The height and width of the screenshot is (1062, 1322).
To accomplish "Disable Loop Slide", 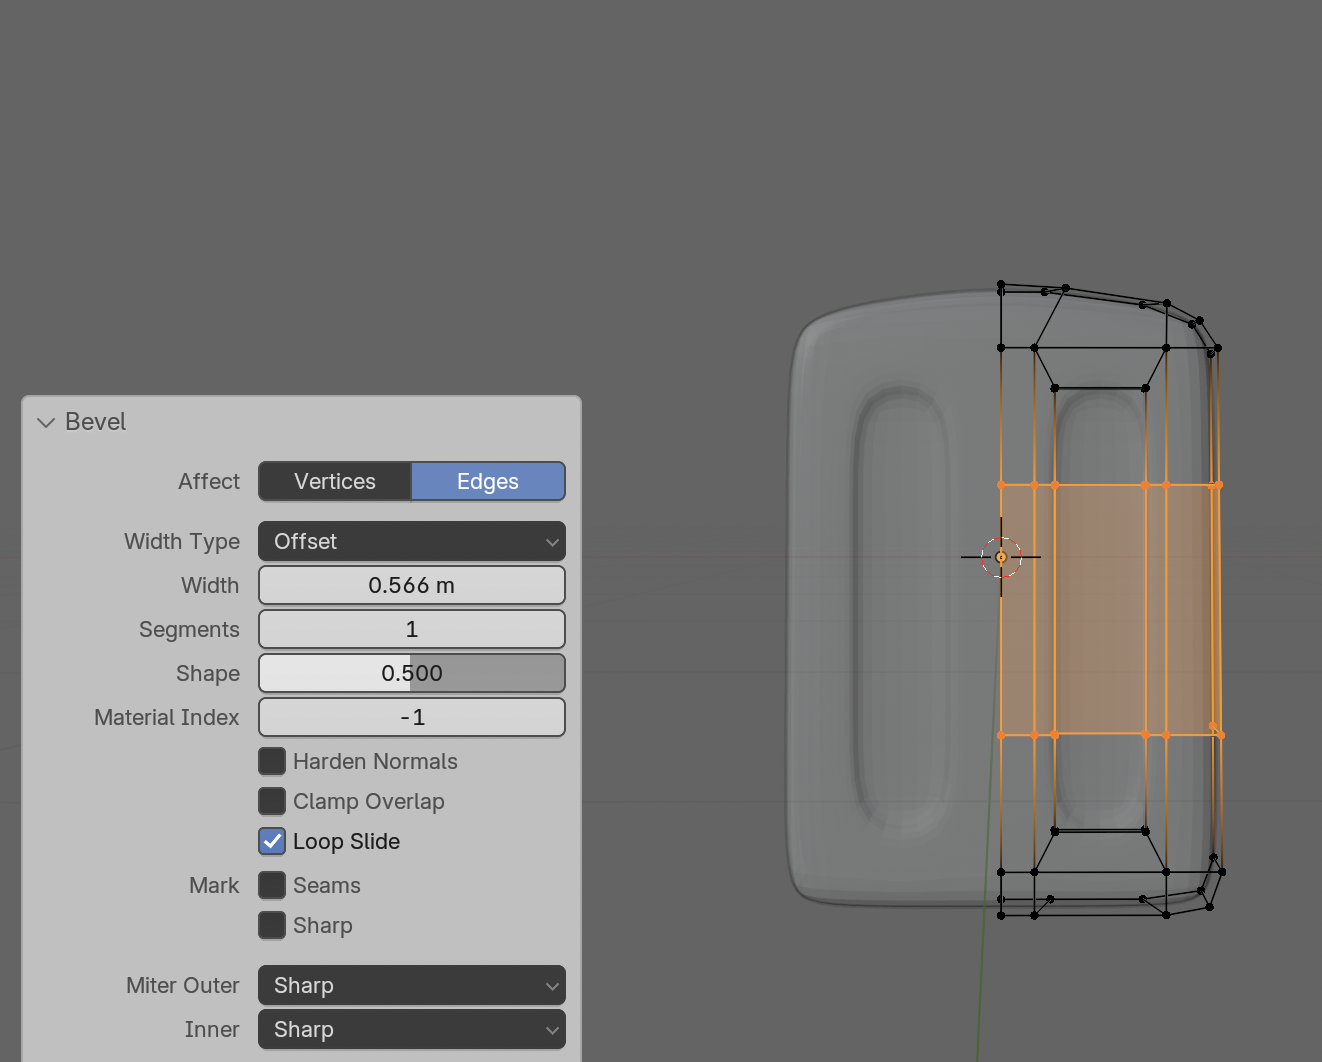I will click(x=271, y=841).
